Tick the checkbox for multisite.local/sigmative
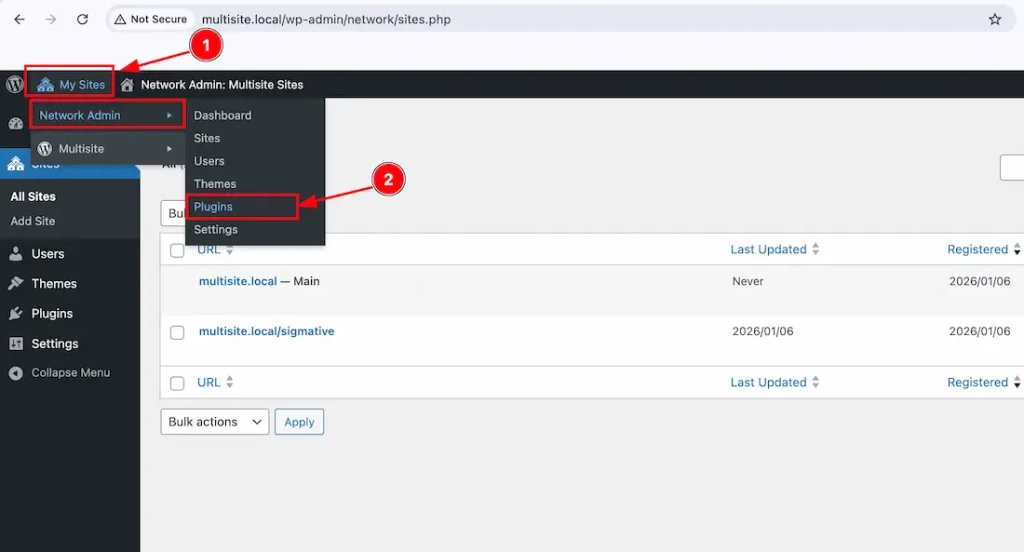 click(177, 333)
